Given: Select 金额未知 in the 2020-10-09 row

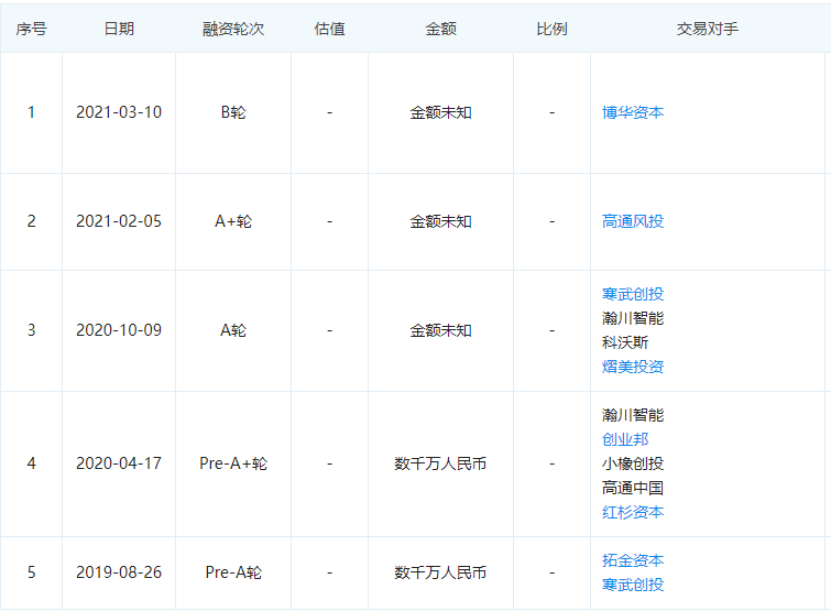Looking at the screenshot, I should pos(440,330).
